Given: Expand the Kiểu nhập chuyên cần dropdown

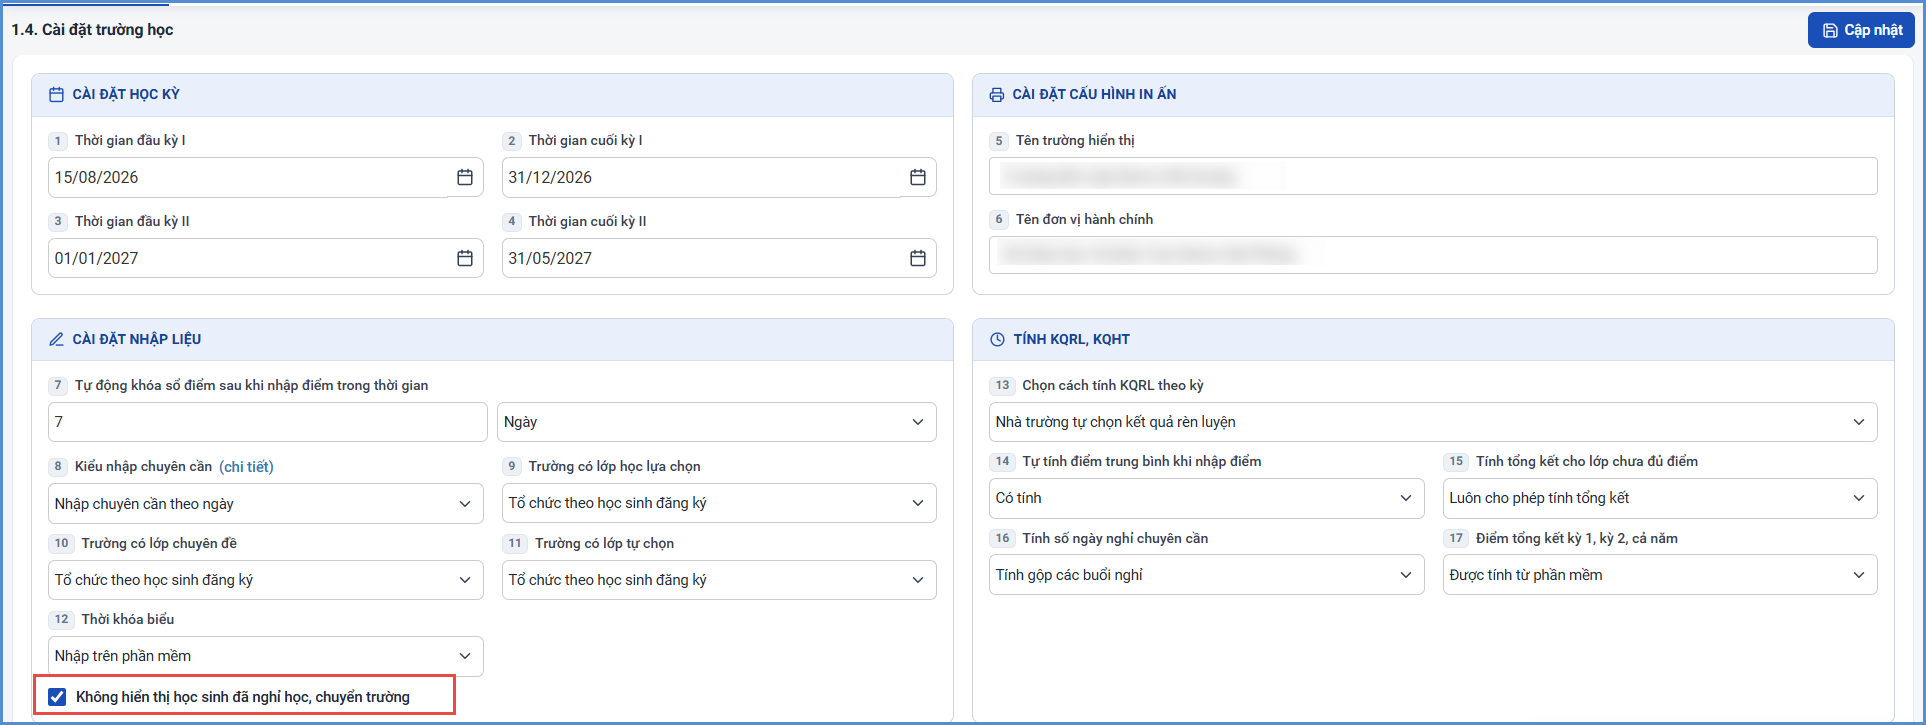Looking at the screenshot, I should click(x=266, y=503).
